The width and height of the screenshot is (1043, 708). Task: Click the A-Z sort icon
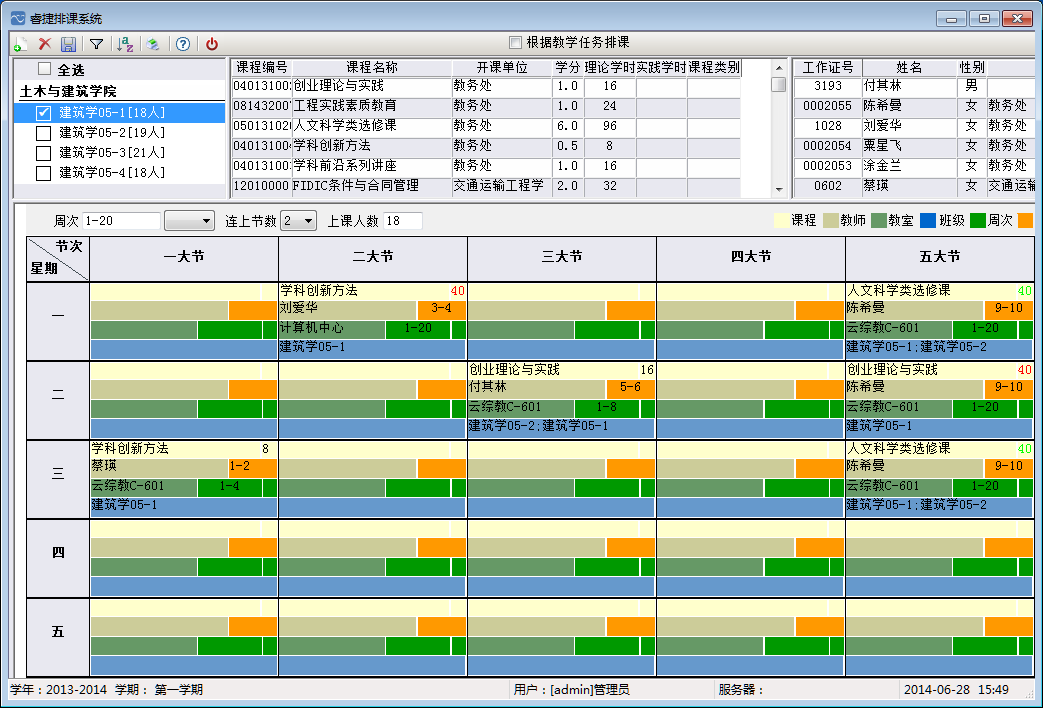[125, 44]
